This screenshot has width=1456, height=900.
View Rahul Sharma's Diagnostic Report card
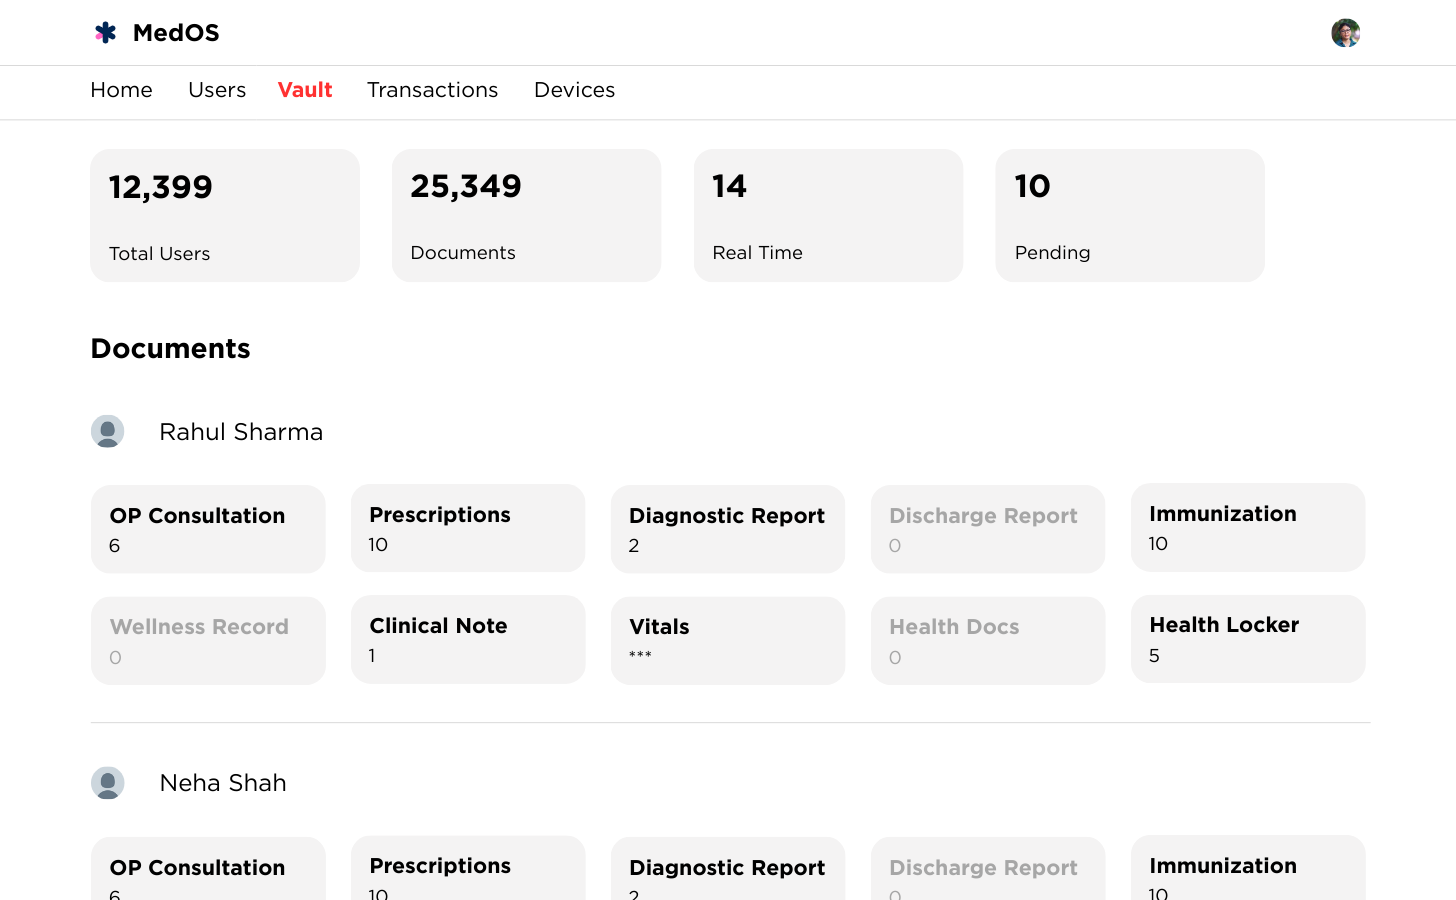728,529
